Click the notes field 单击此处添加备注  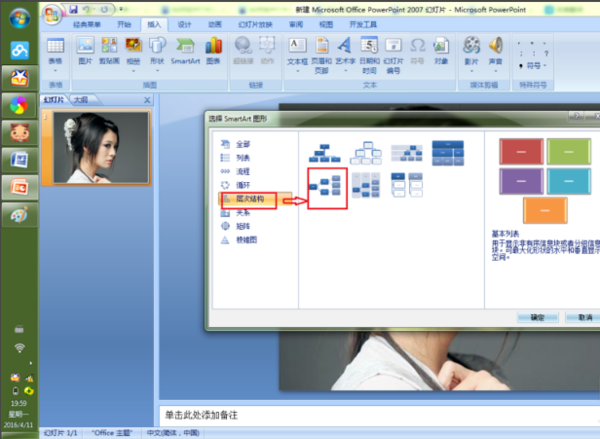pyautogui.click(x=379, y=415)
